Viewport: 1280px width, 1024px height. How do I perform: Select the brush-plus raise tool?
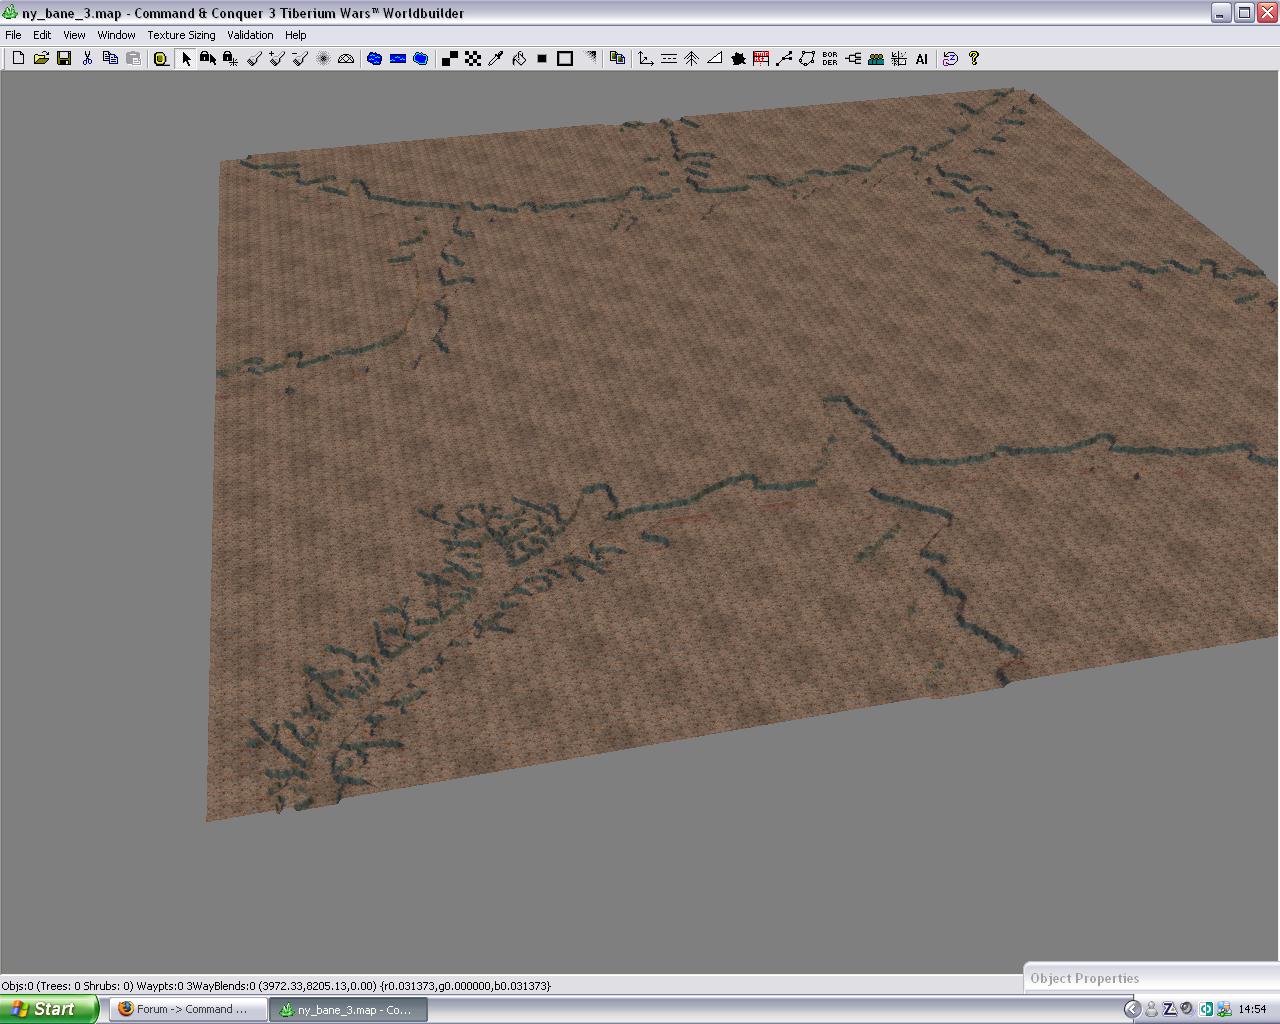point(277,59)
